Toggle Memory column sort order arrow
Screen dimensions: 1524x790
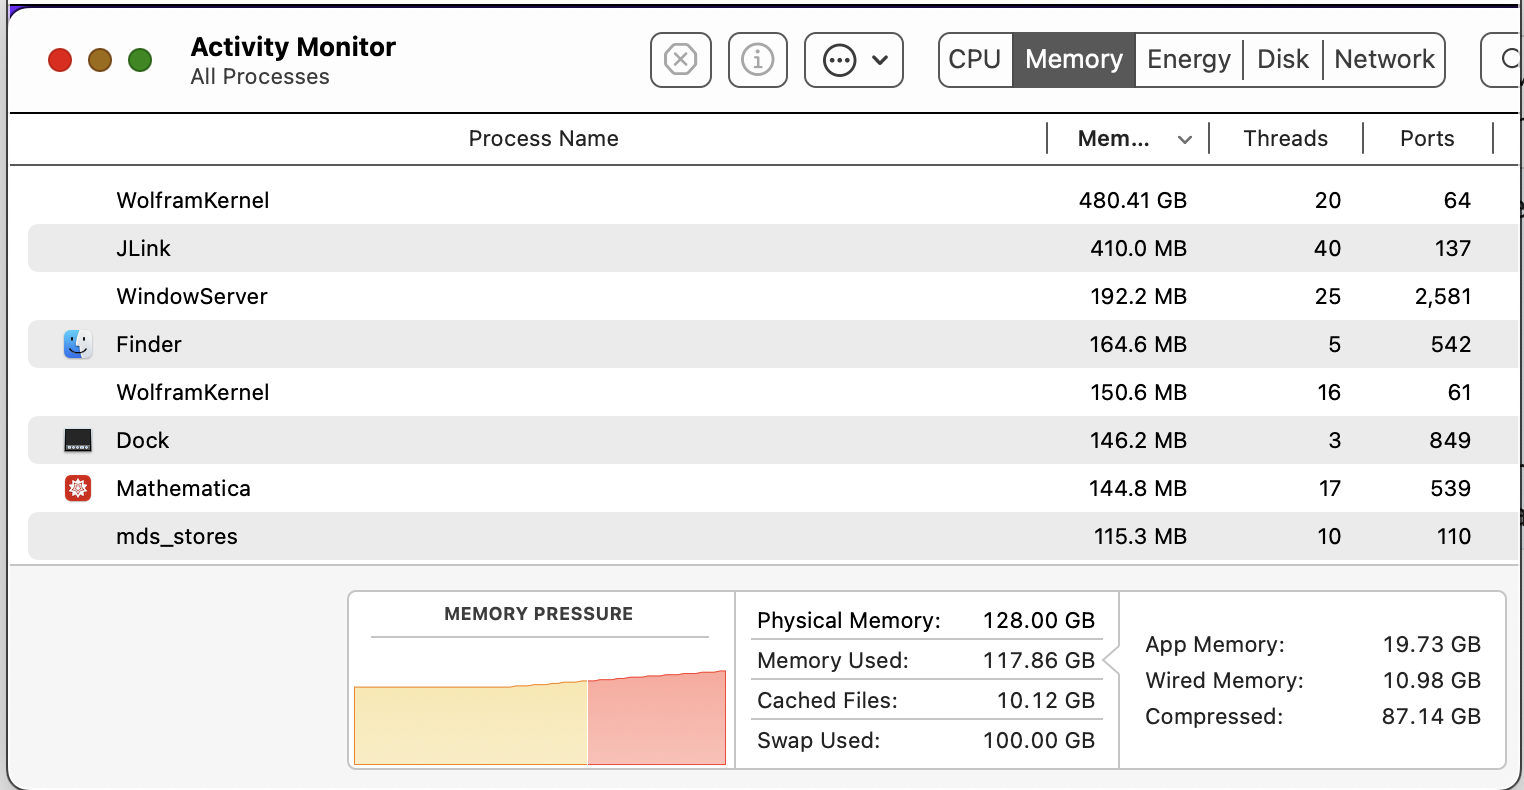pos(1185,140)
